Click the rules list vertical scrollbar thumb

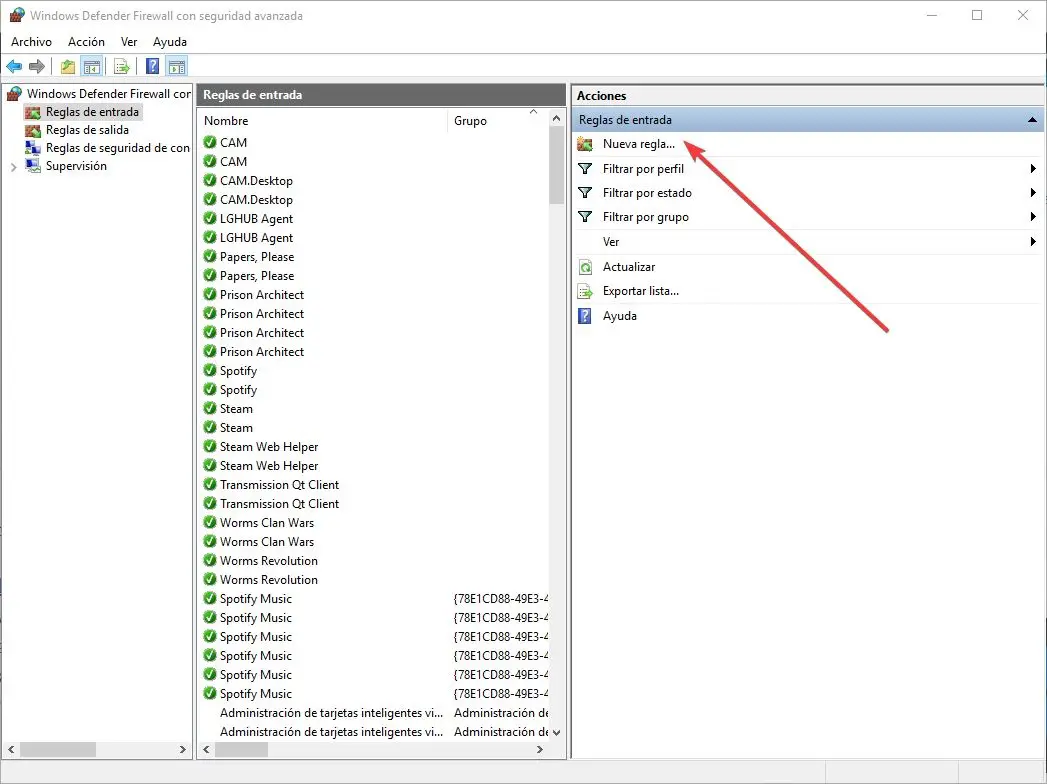557,165
